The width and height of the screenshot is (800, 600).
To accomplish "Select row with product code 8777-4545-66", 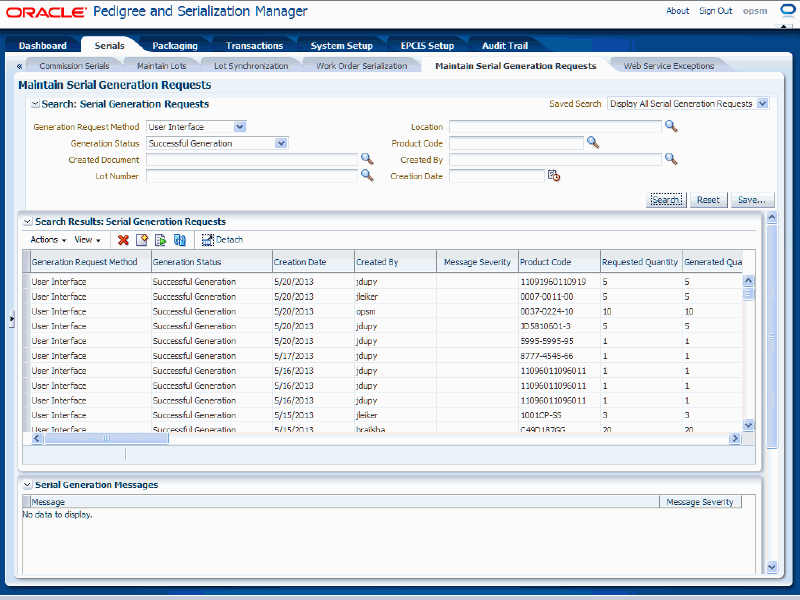I will pyautogui.click(x=383, y=356).
